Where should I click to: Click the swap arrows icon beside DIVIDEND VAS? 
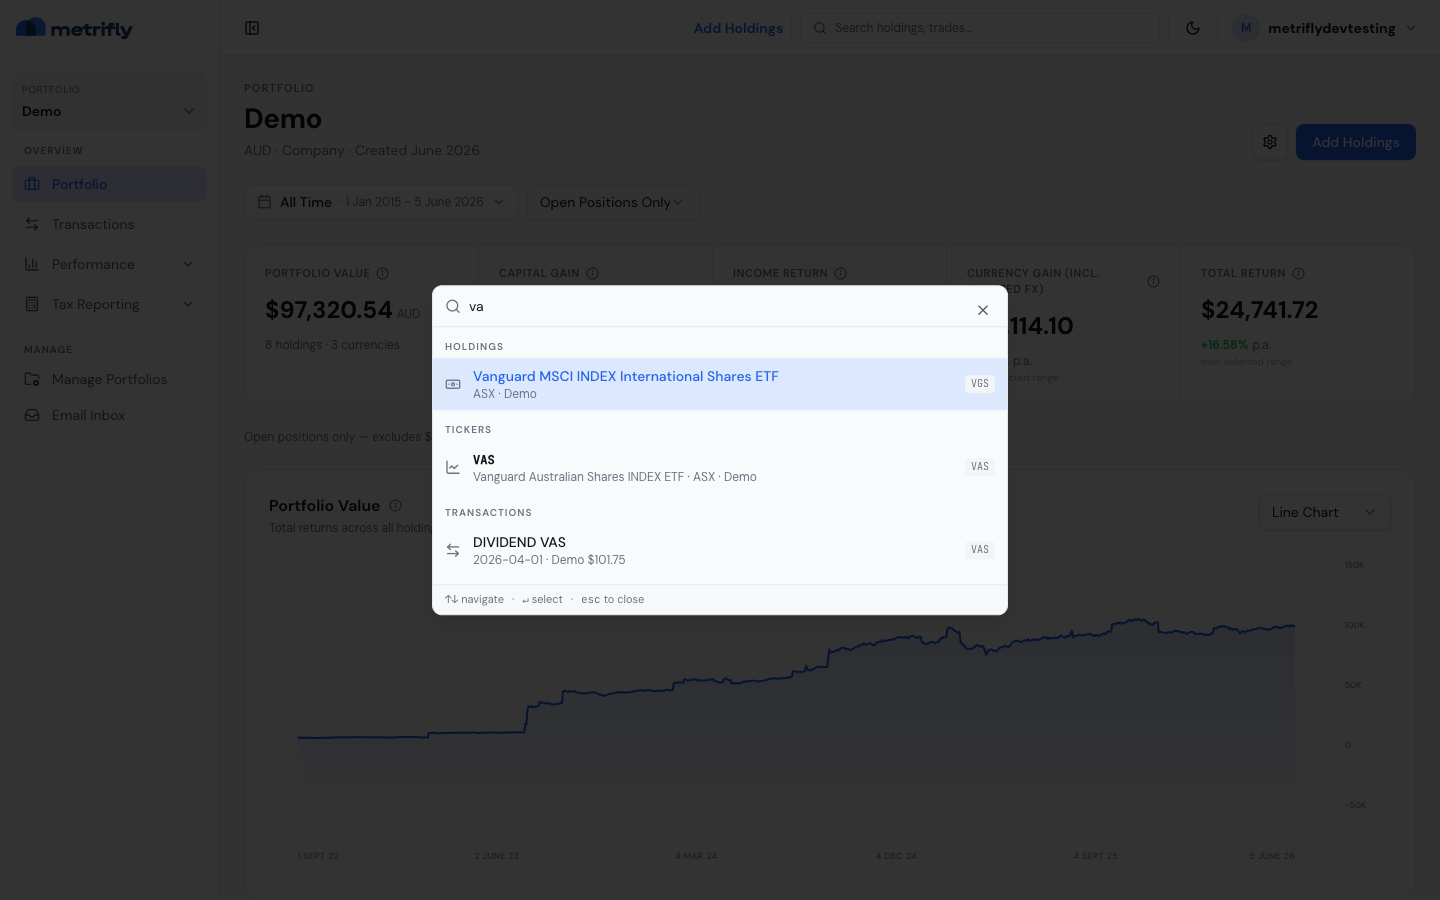coord(453,550)
